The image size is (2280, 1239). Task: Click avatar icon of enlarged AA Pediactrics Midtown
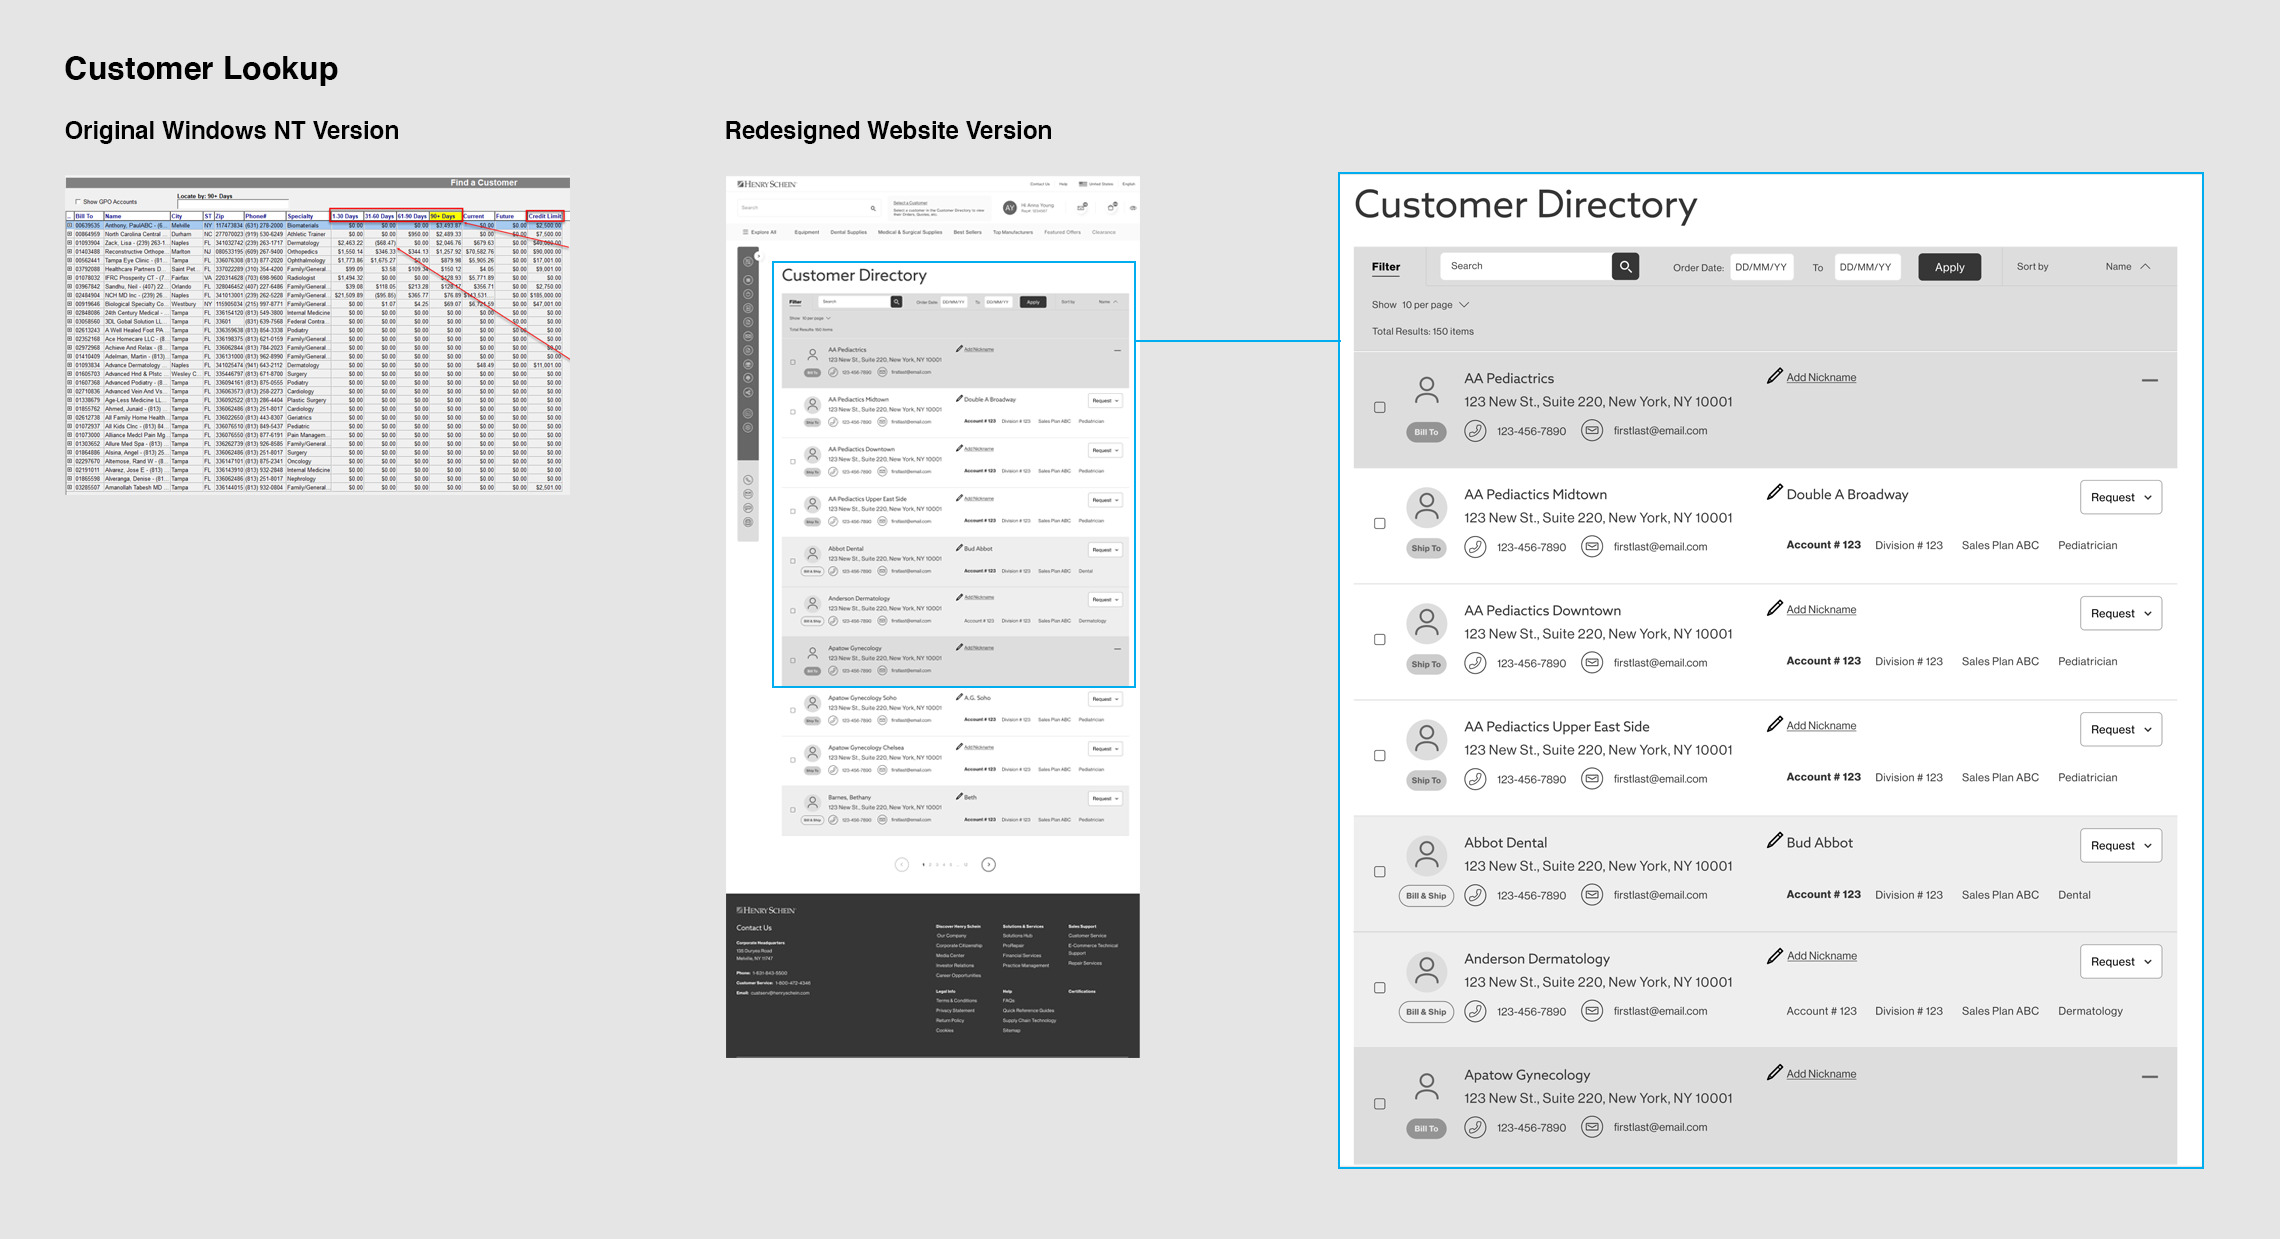1427,508
